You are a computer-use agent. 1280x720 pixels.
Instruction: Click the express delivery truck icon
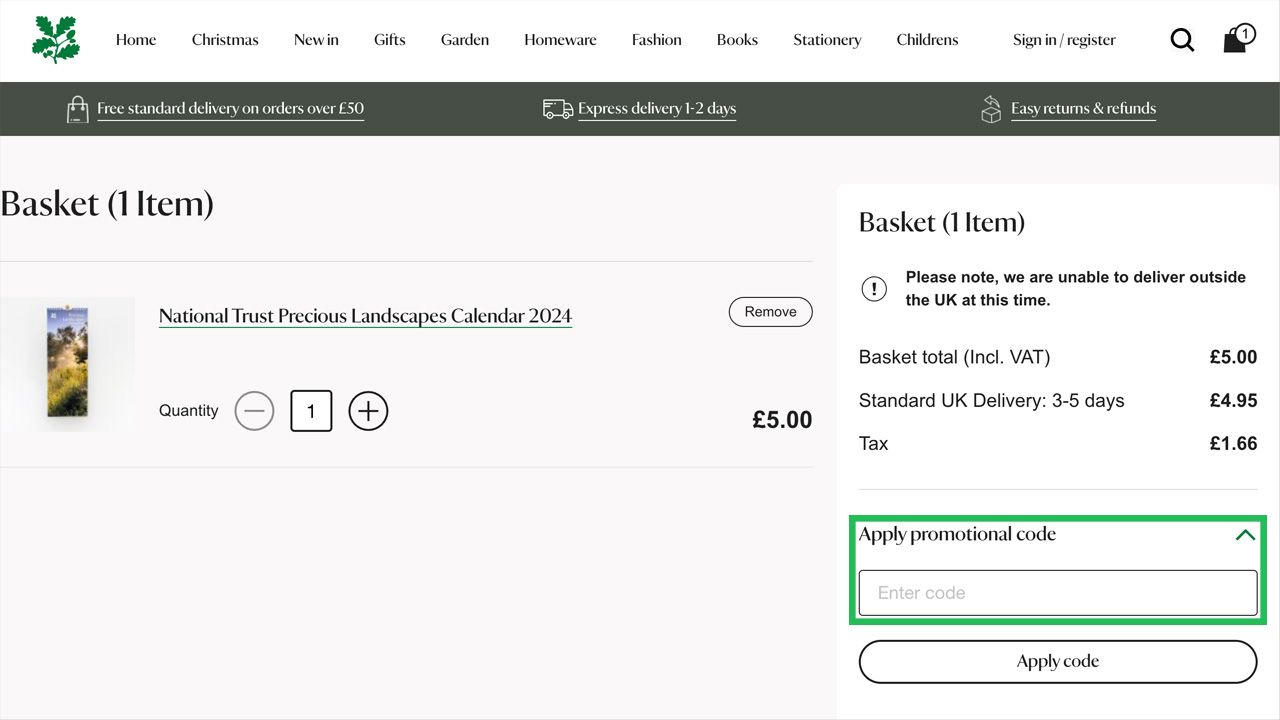(x=556, y=108)
